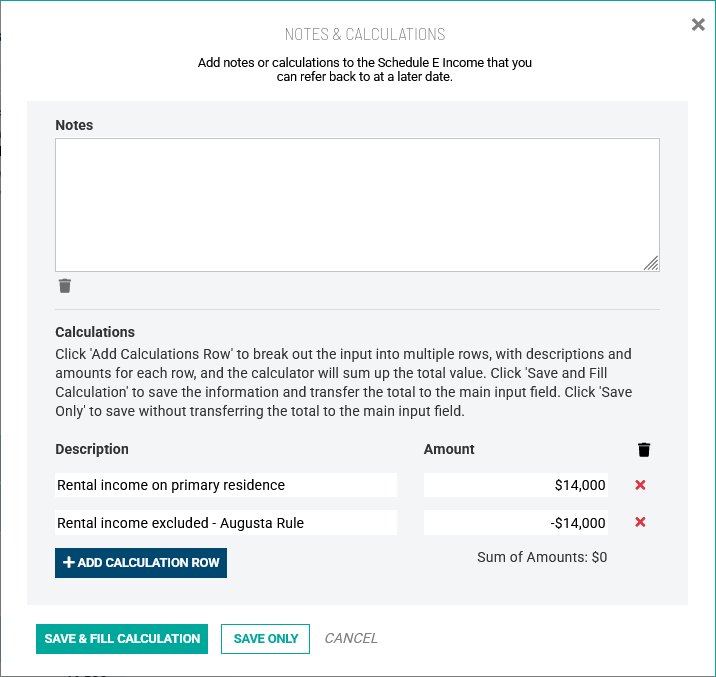Choose the Save Only button
This screenshot has width=716, height=677.
click(x=265, y=639)
